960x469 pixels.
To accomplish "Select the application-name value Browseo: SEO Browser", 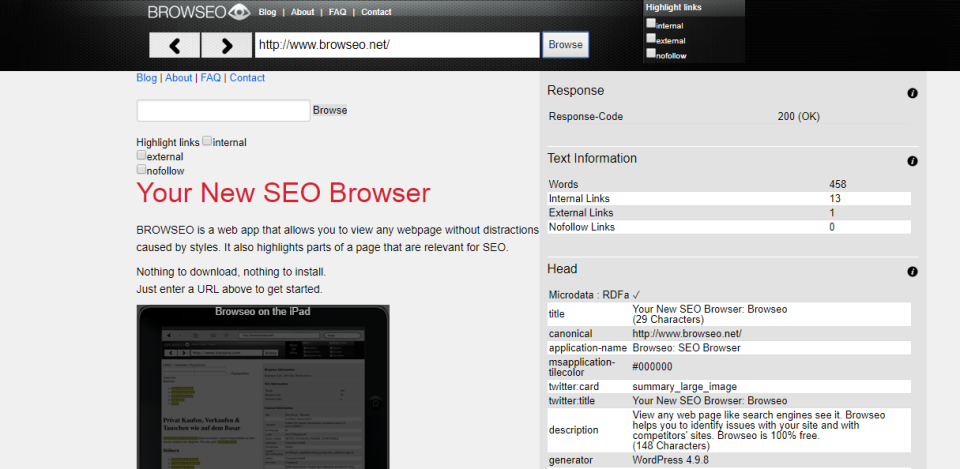I will (x=686, y=348).
